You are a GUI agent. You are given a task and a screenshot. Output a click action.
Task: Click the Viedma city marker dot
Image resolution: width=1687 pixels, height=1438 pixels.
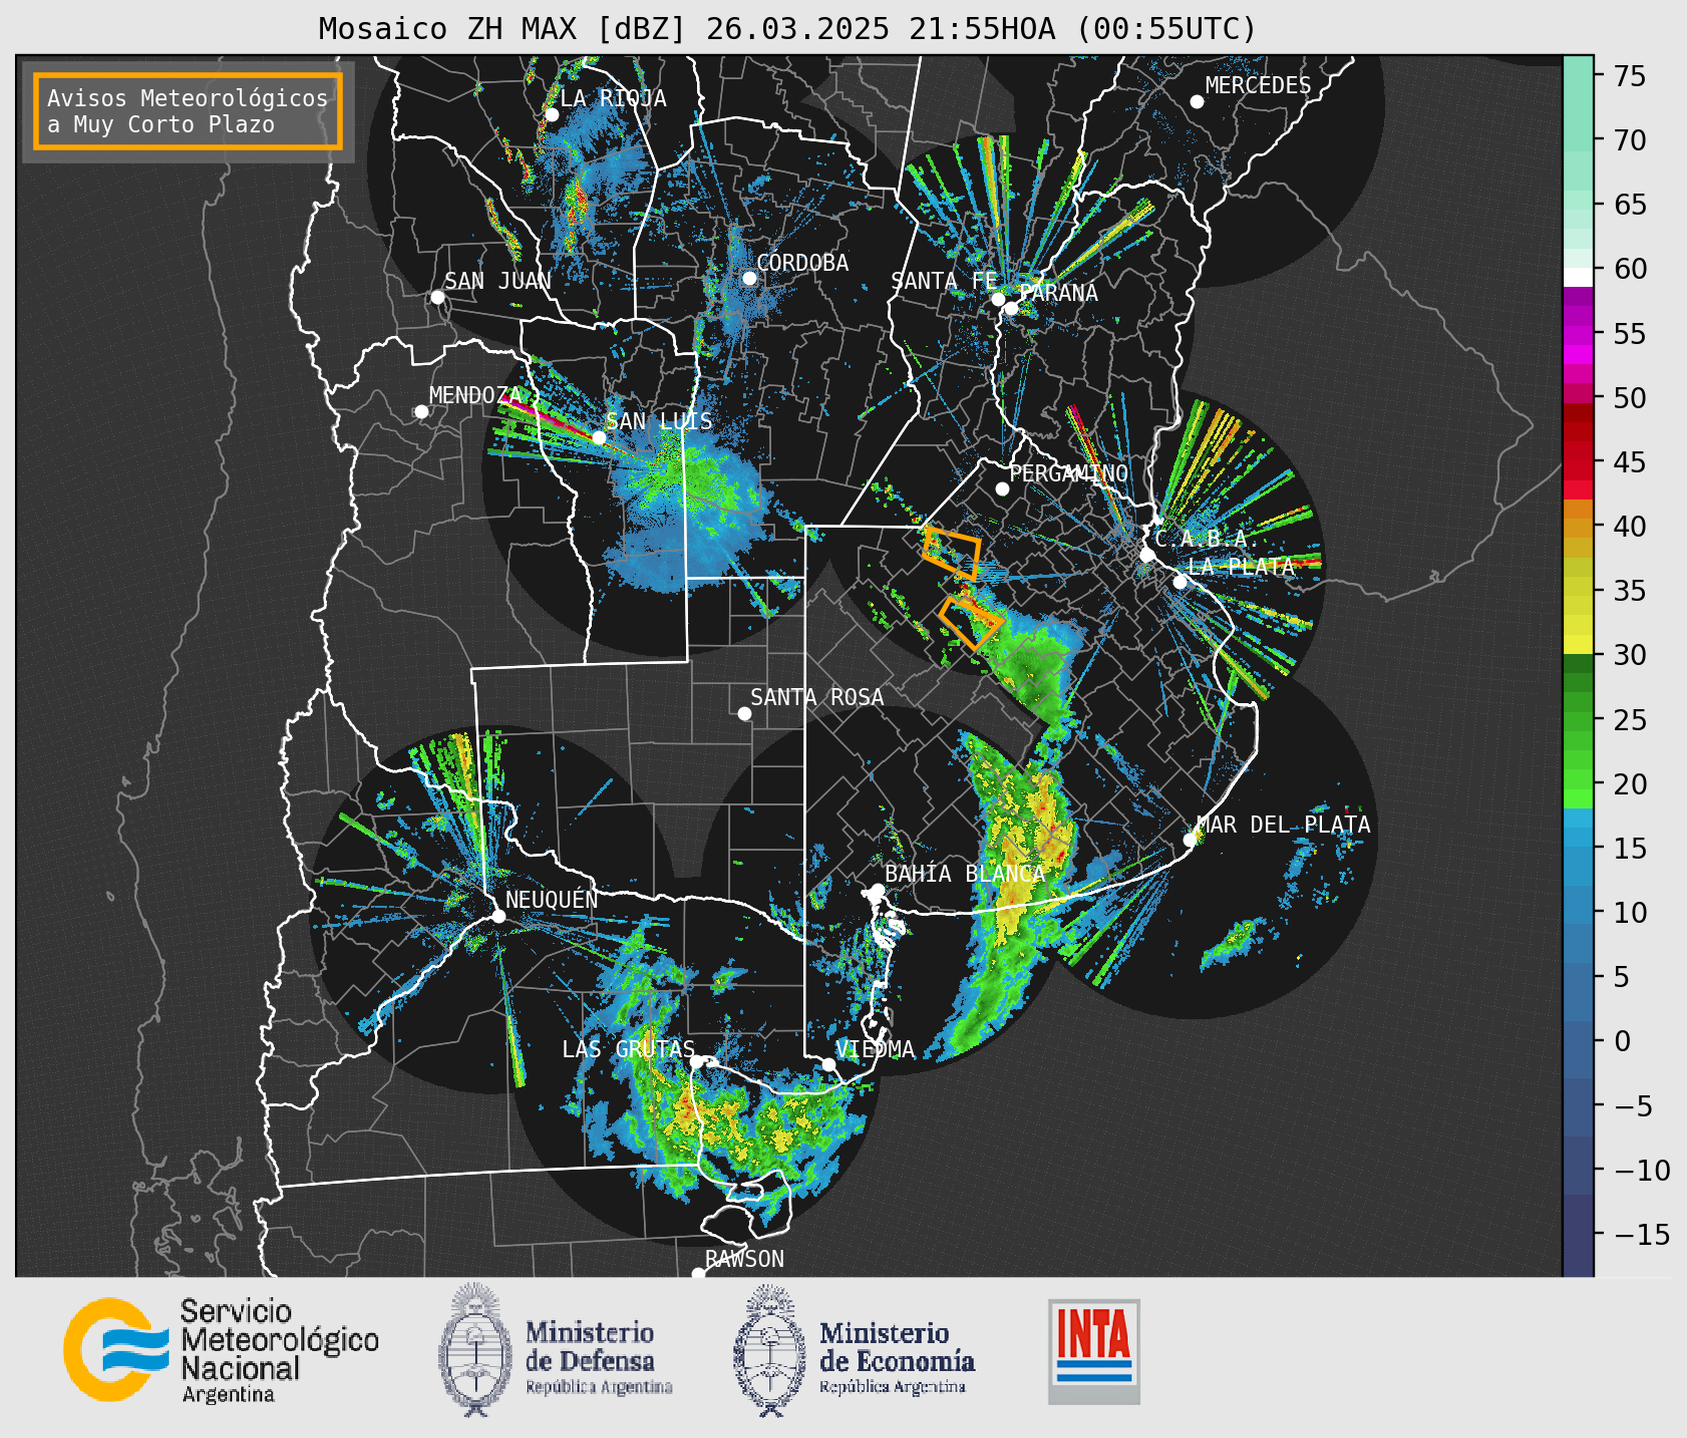coord(828,1064)
